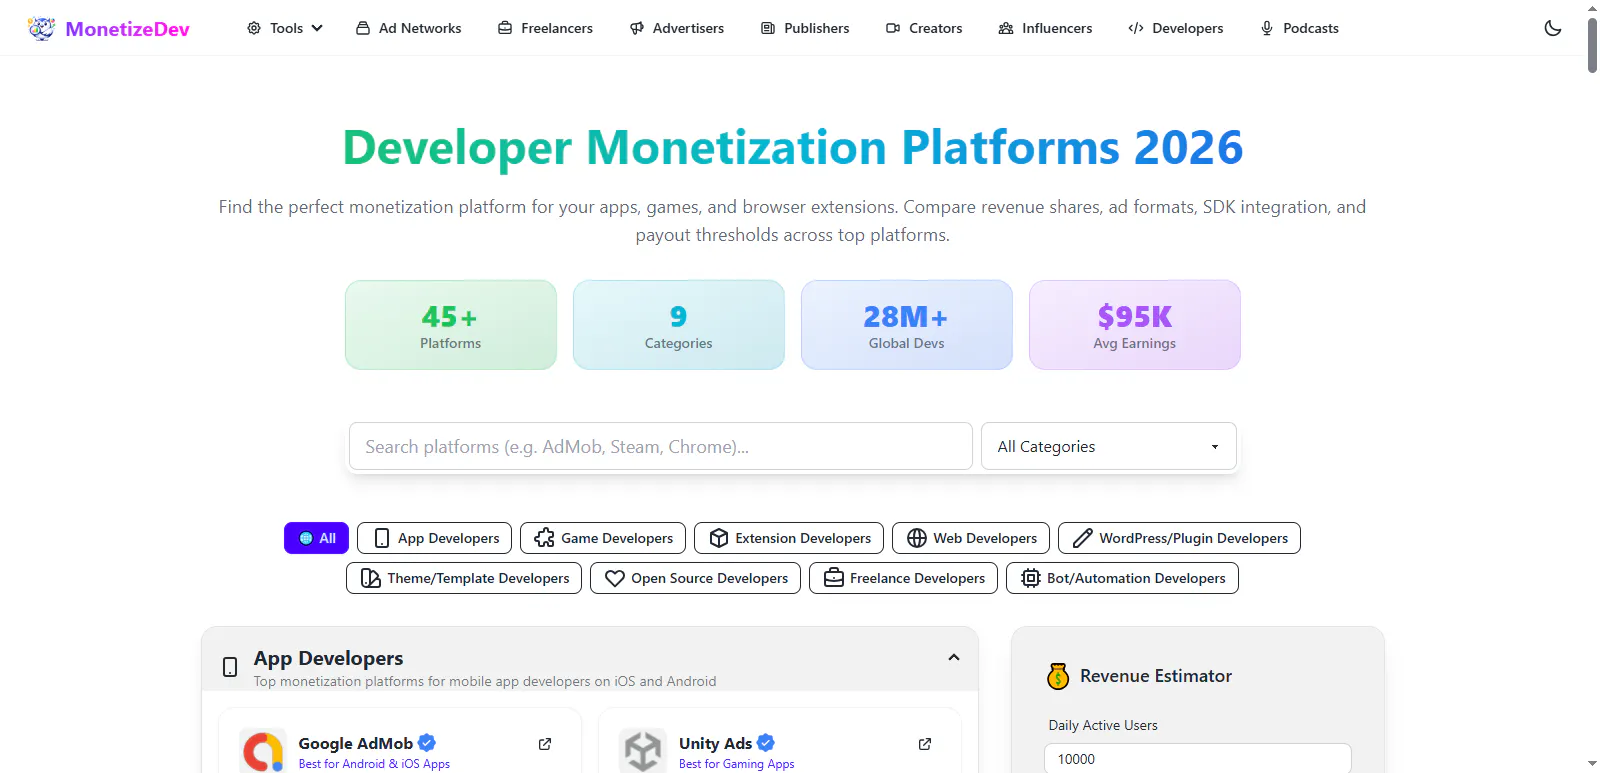
Task: Filter by Theme/Template Developers
Action: pyautogui.click(x=464, y=578)
